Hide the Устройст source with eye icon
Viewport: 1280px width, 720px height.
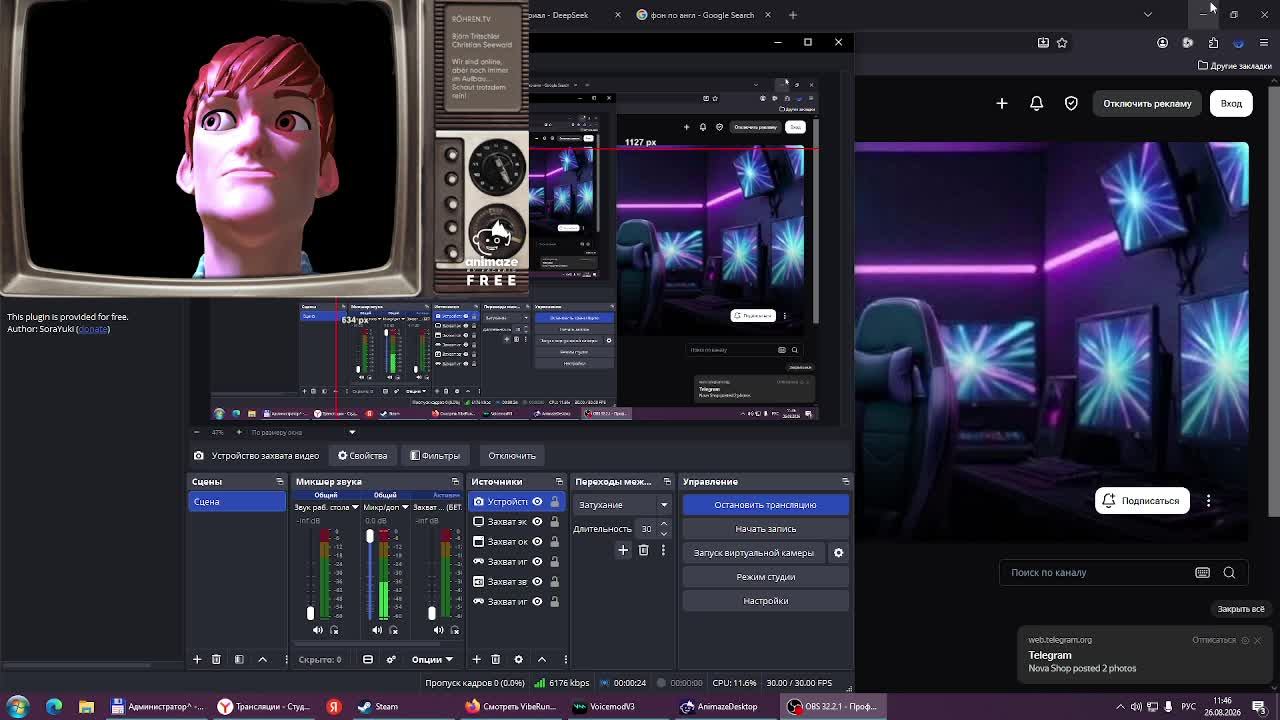(537, 502)
